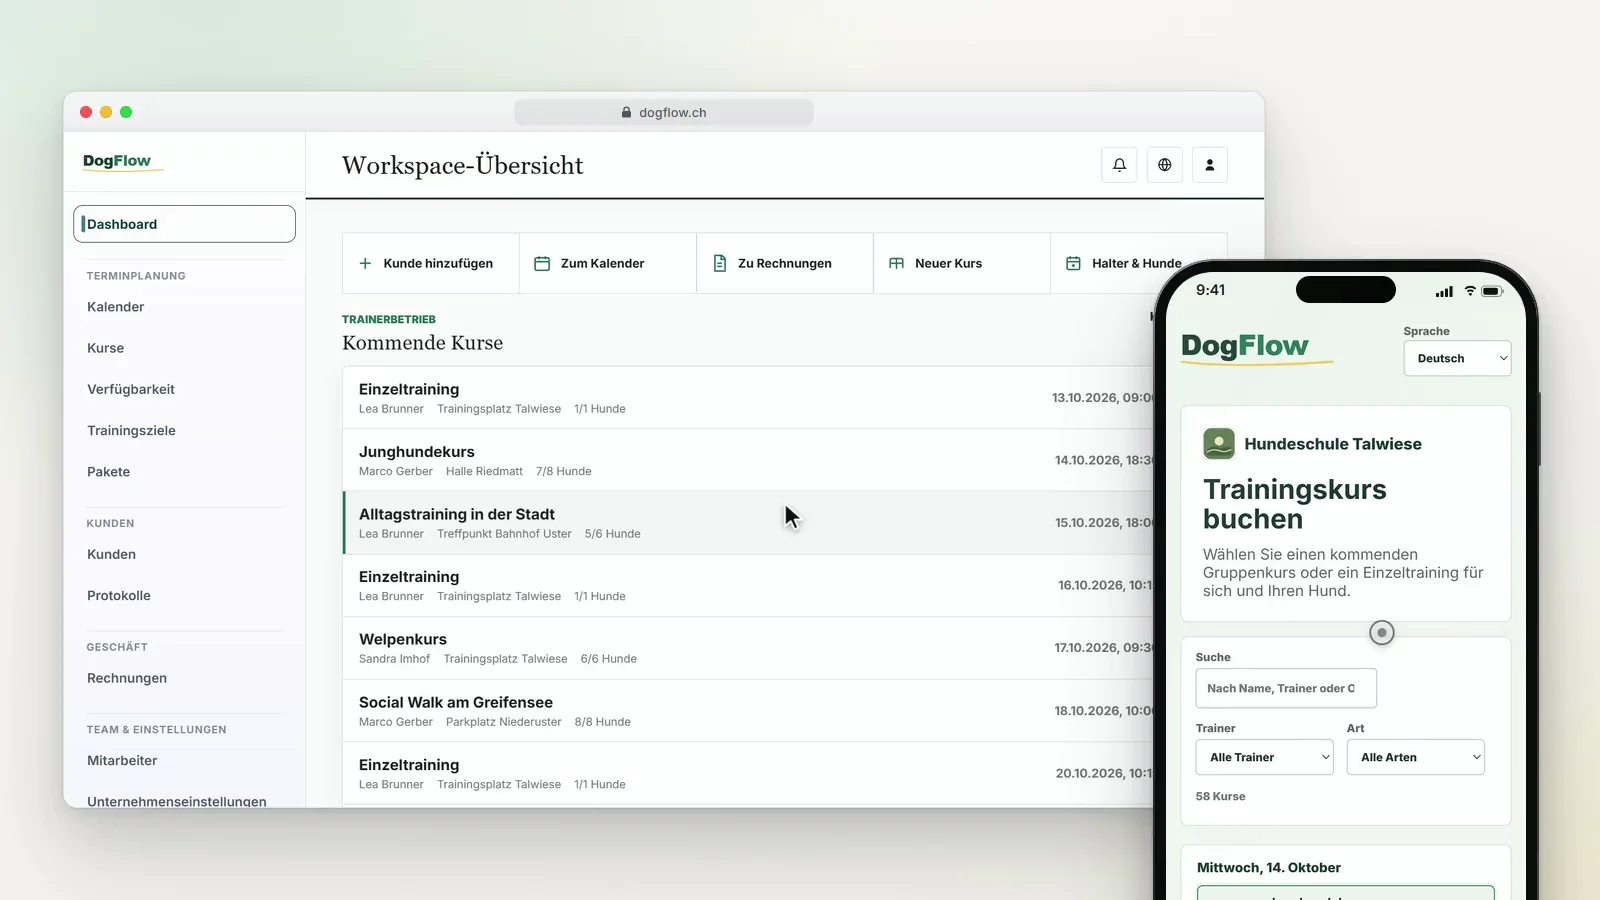Open the Junghundekurs course row
1600x900 pixels.
coord(748,460)
